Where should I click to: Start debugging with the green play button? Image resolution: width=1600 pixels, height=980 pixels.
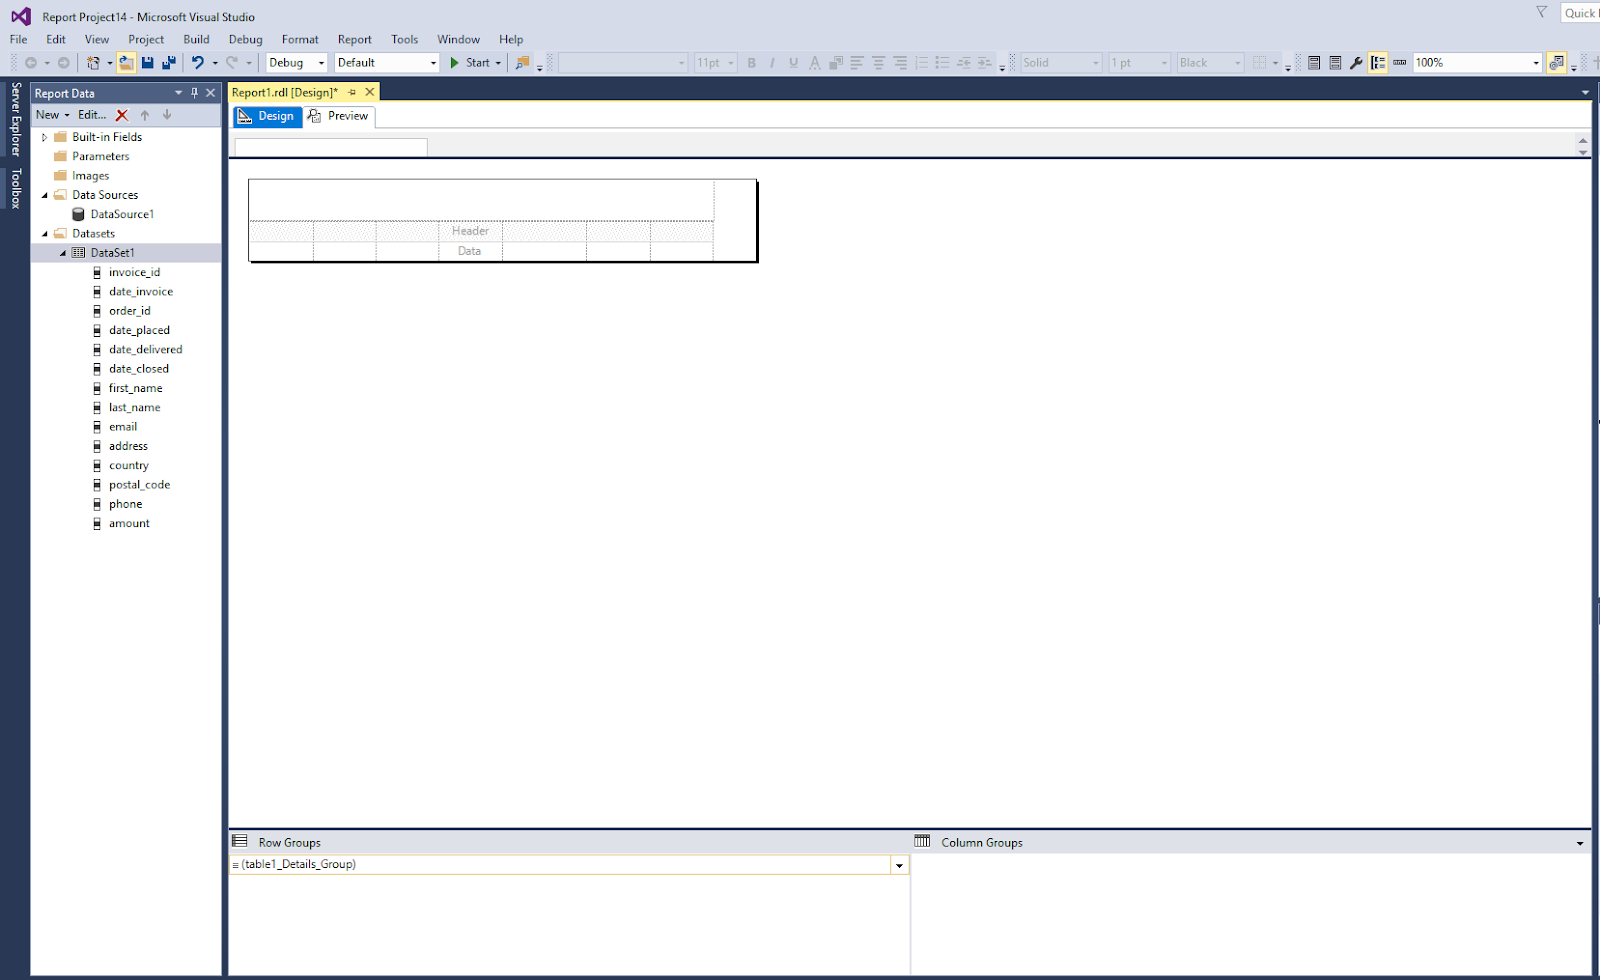tap(455, 63)
